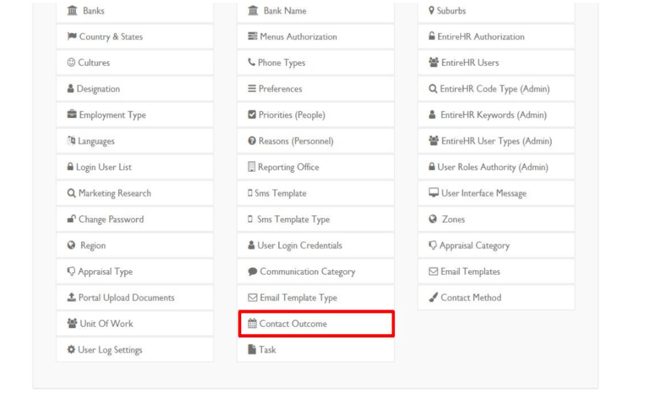Click the bank building icon next to Banks

tap(72, 10)
